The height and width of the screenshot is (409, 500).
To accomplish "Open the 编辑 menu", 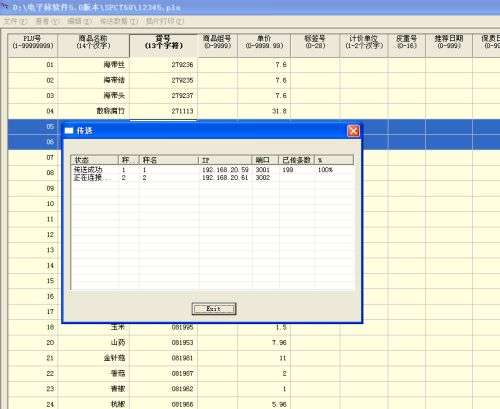I will pos(79,21).
